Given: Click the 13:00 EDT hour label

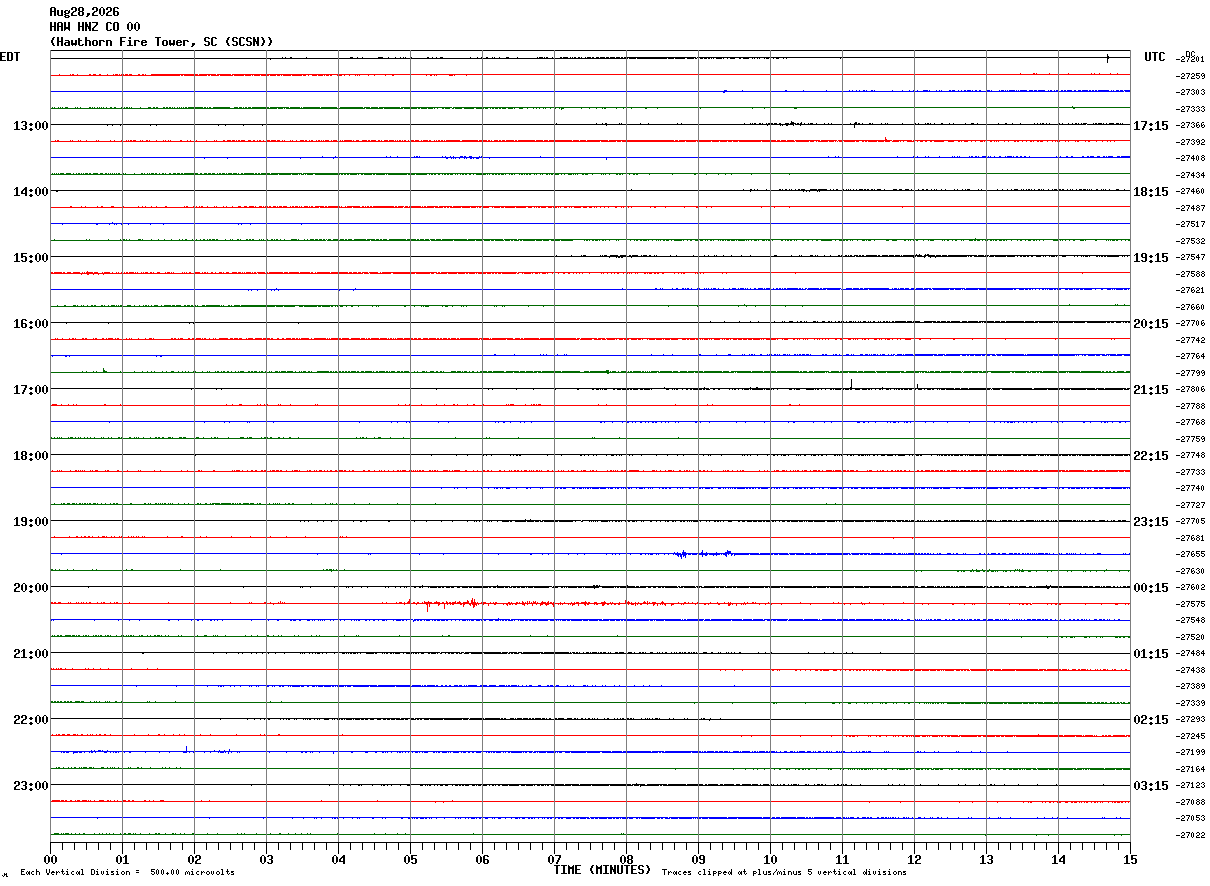Looking at the screenshot, I should point(30,125).
